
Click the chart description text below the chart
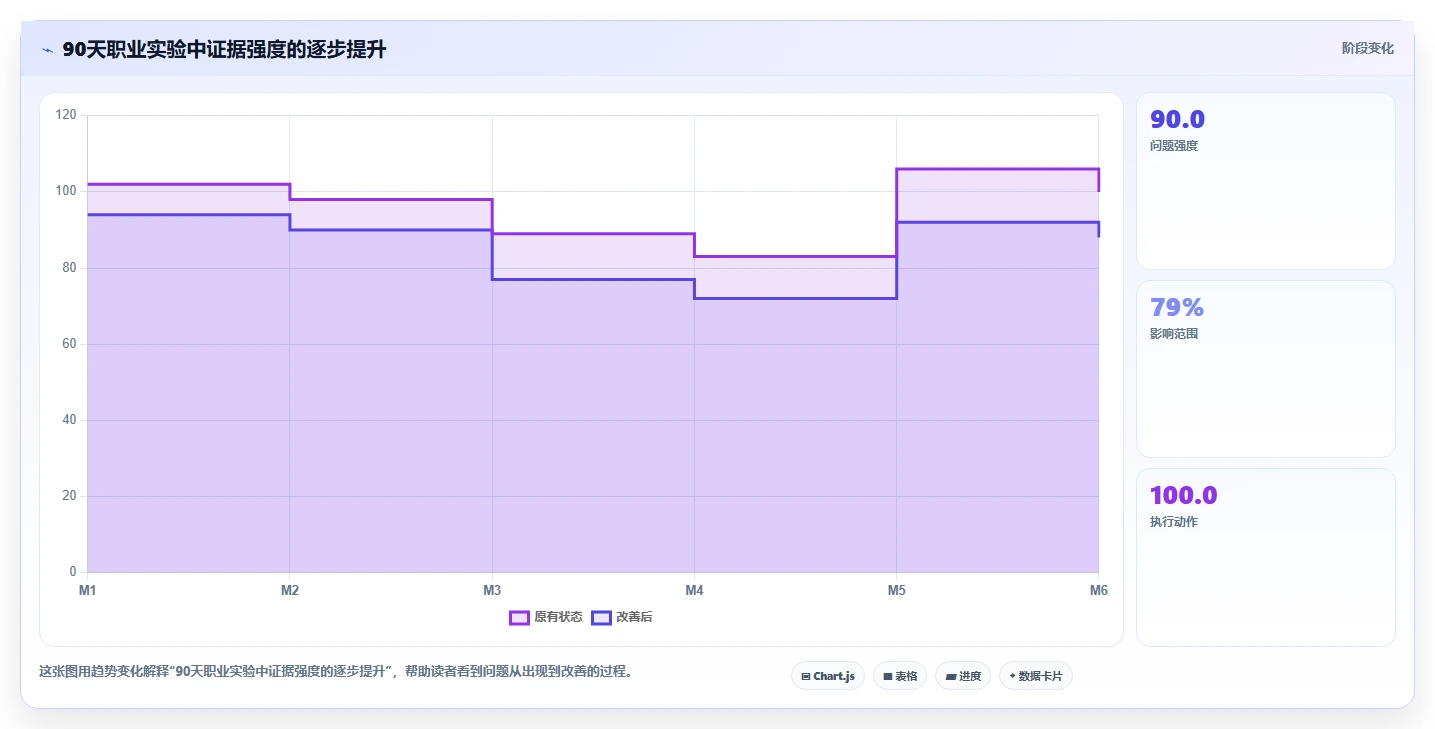(x=336, y=671)
